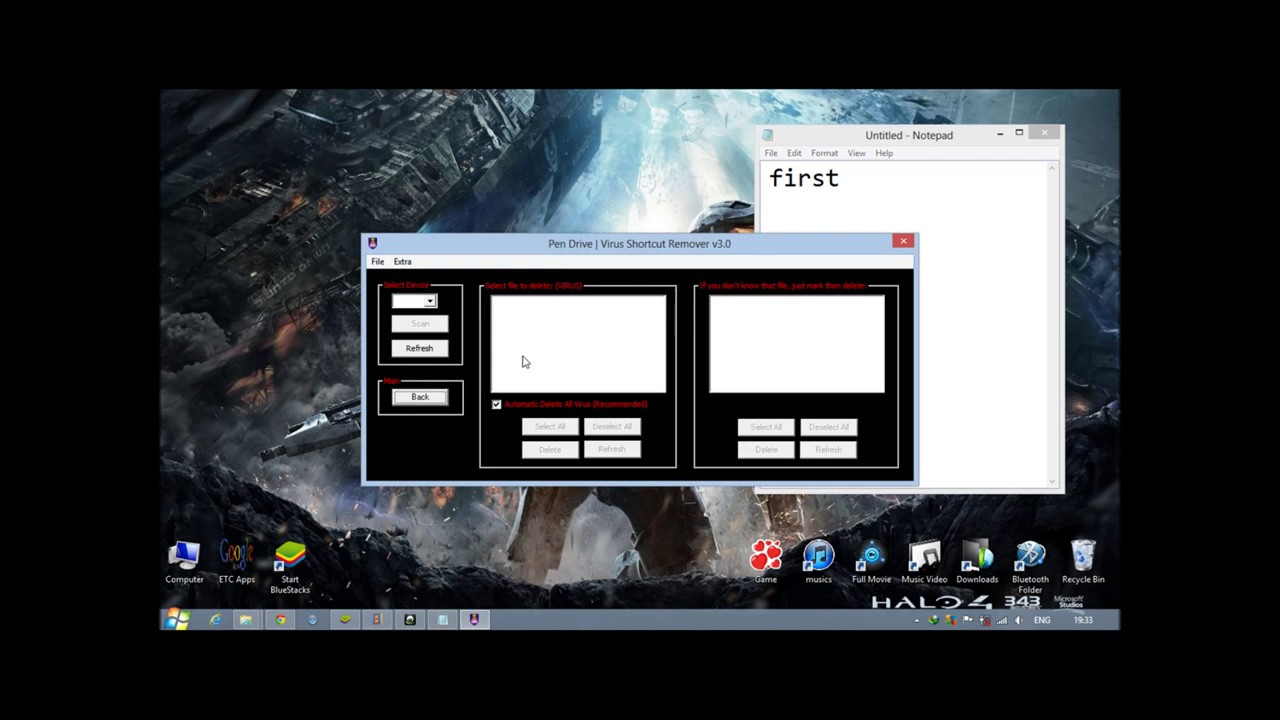Open Google Chrome from the taskbar
This screenshot has width=1280, height=720.
[280, 620]
